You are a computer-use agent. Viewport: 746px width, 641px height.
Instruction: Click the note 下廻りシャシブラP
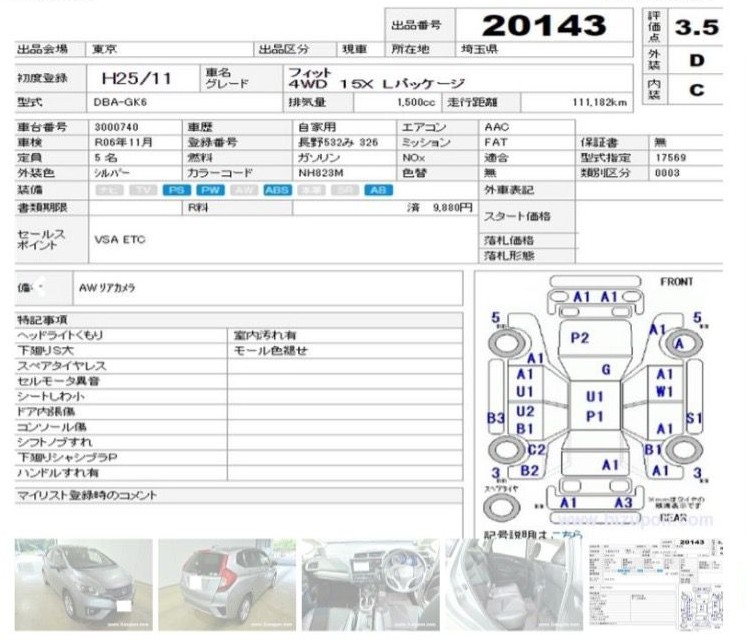point(67,457)
